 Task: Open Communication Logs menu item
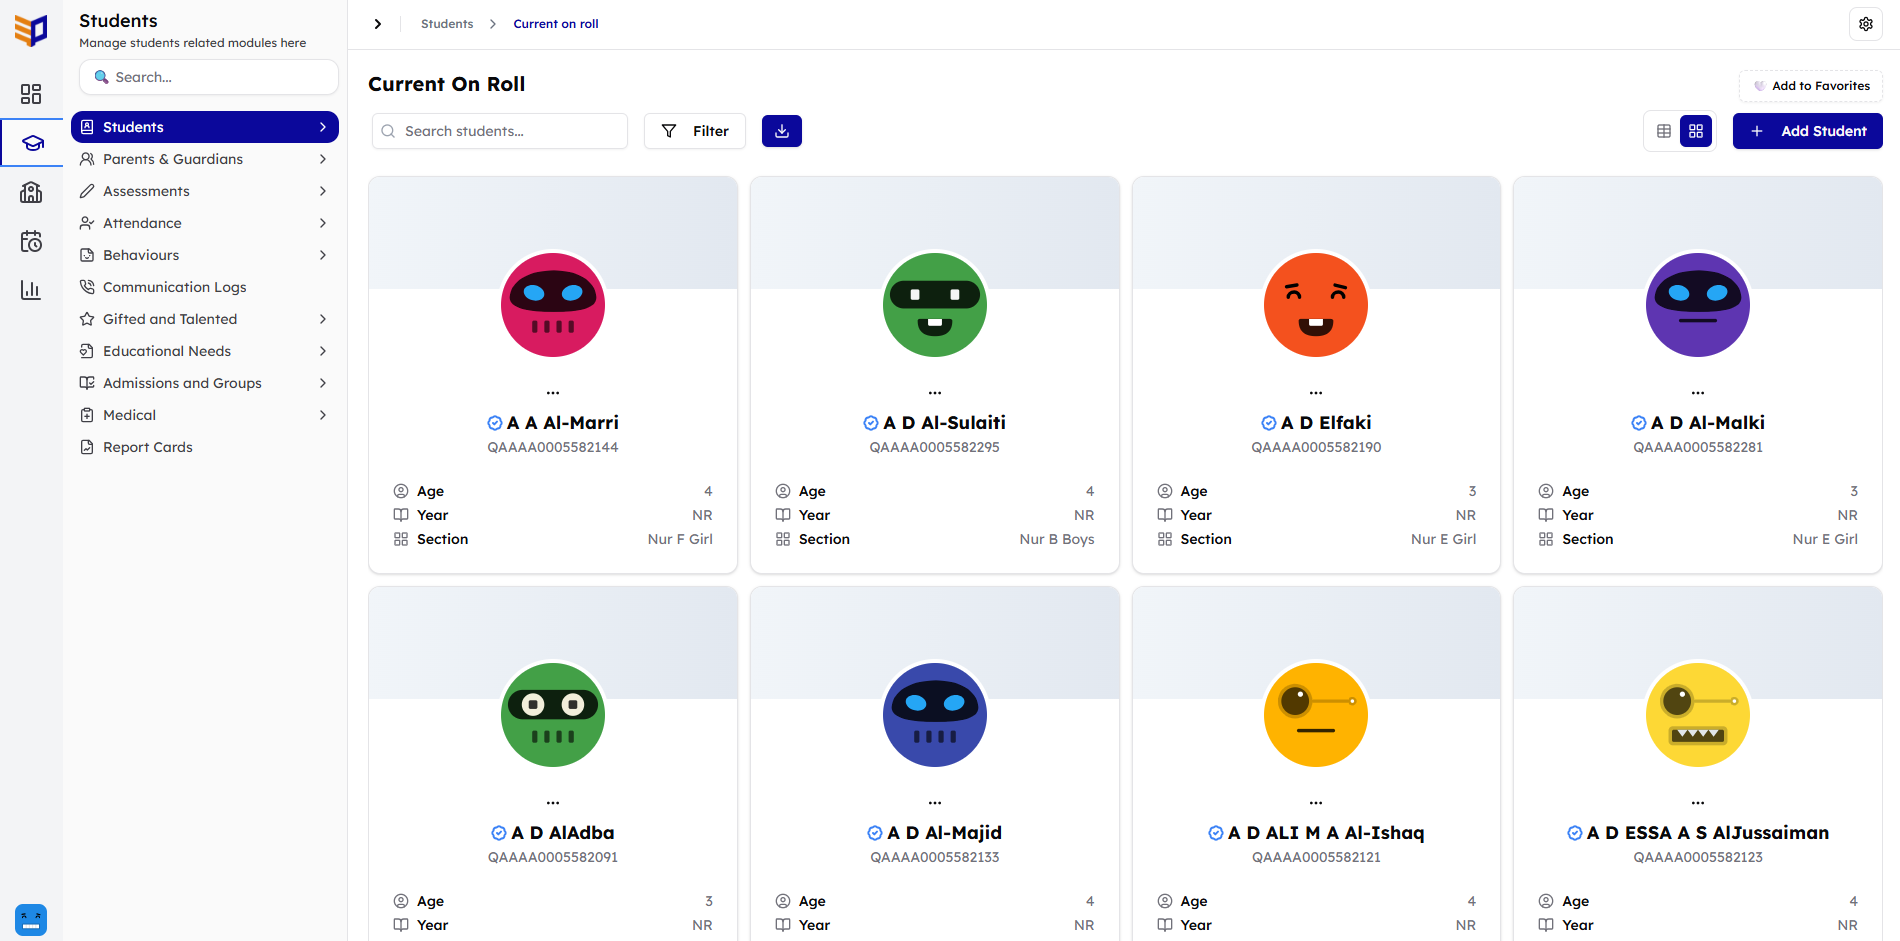(x=174, y=287)
